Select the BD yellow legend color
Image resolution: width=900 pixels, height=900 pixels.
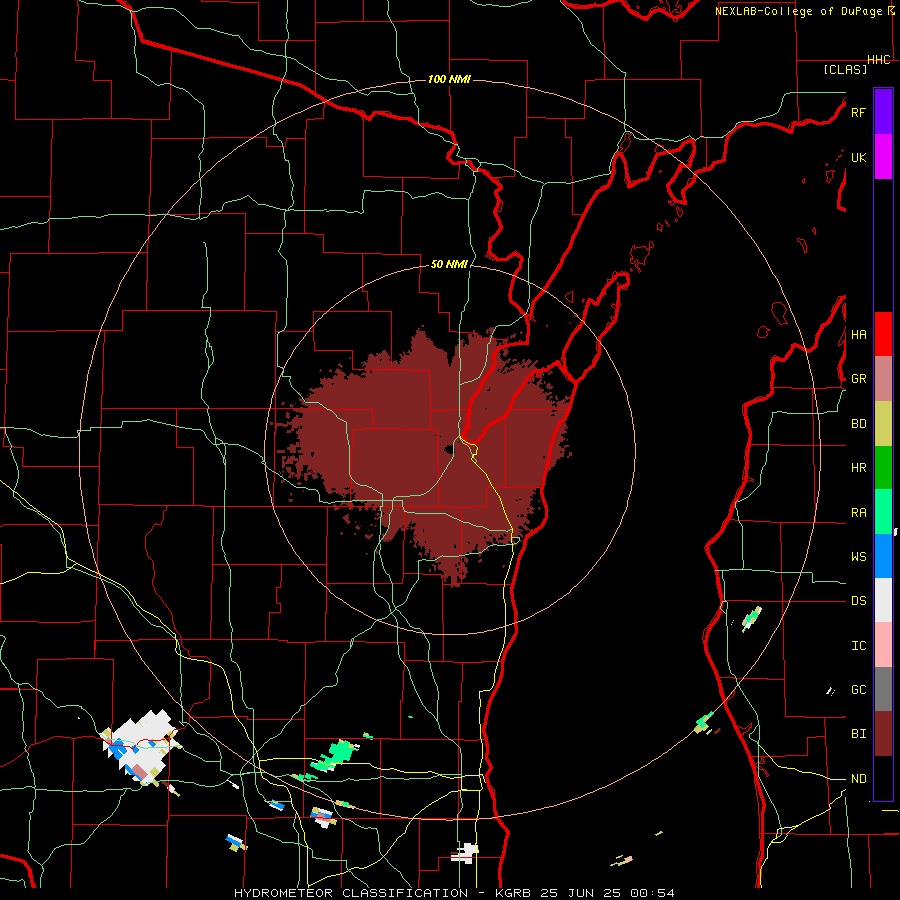[x=883, y=424]
